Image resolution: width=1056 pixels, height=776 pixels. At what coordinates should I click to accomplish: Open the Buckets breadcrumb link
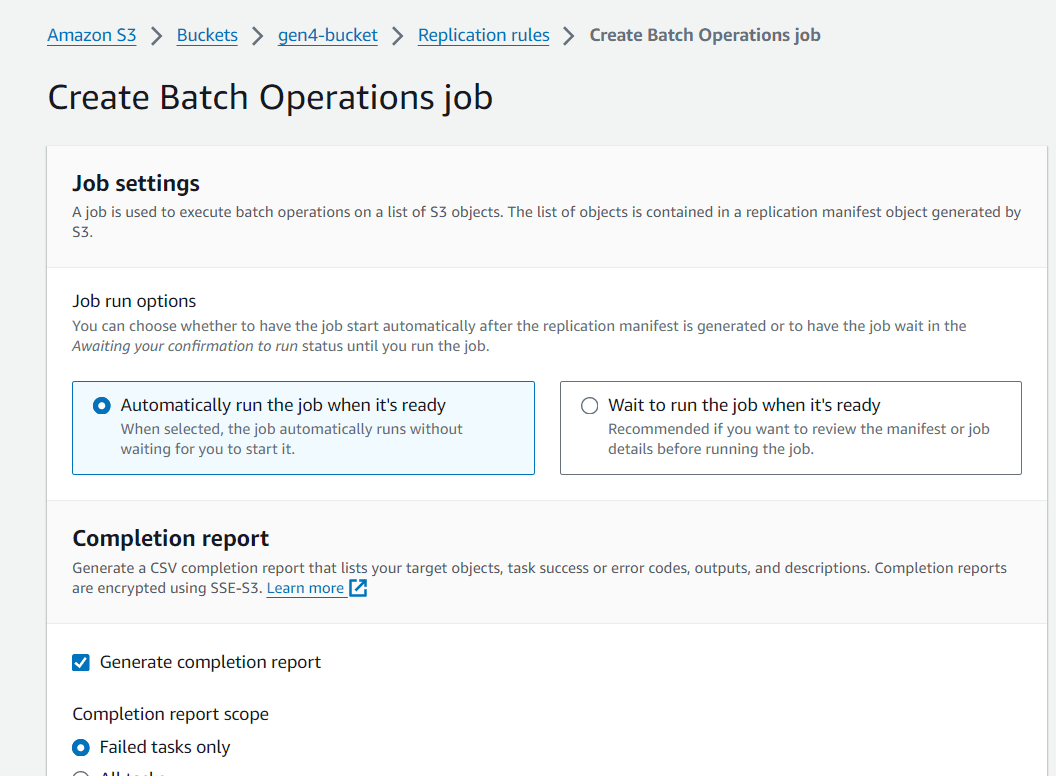207,35
